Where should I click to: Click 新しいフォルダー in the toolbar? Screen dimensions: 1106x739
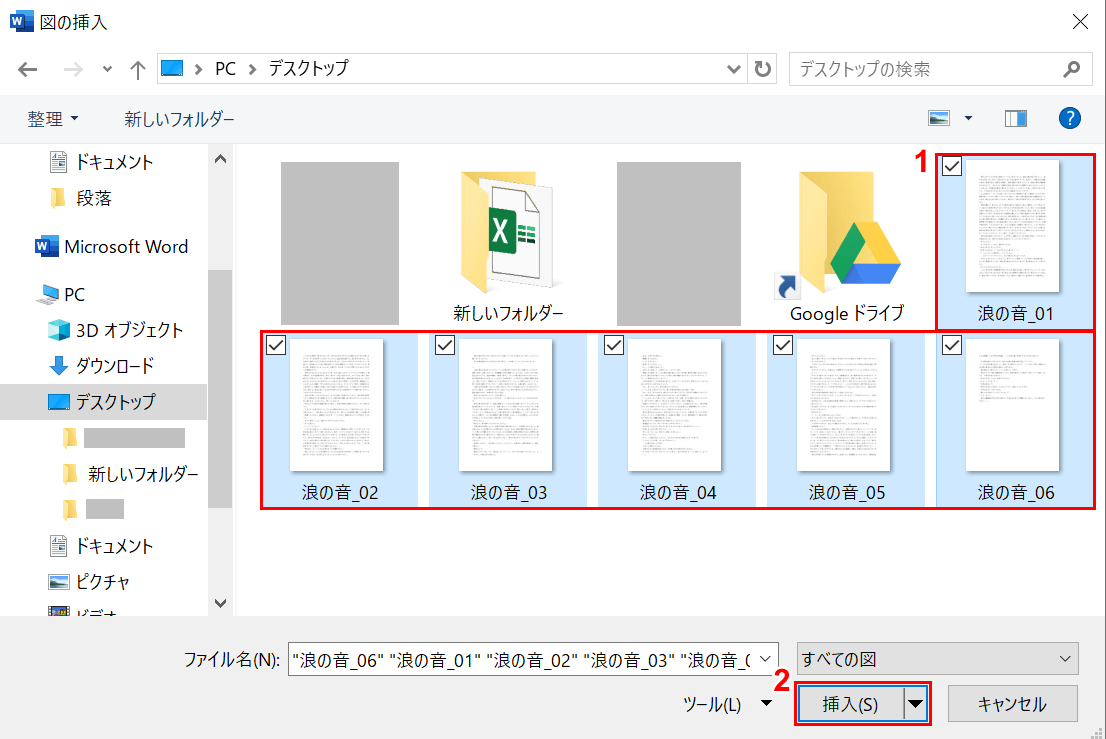point(179,119)
